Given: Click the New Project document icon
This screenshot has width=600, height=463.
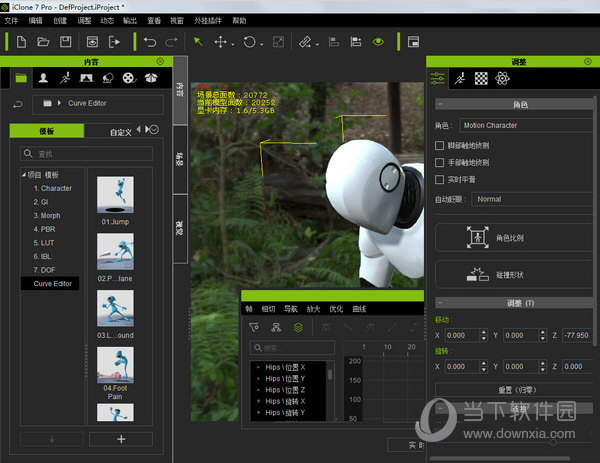Looking at the screenshot, I should [x=21, y=41].
